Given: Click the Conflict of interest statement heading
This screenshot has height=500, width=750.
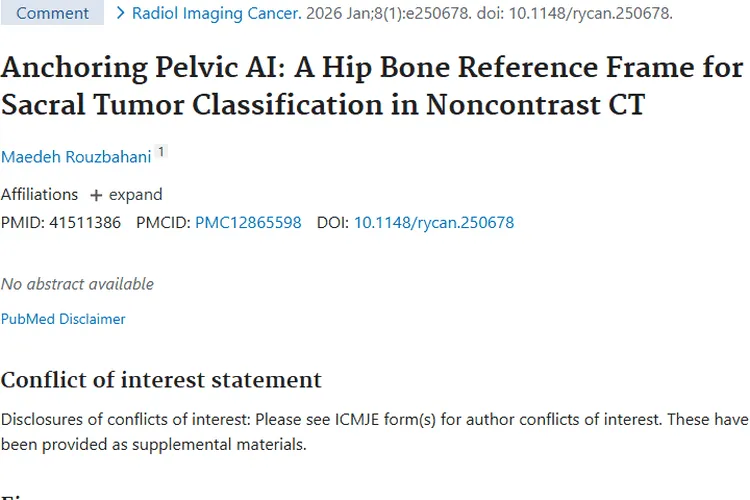Looking at the screenshot, I should click(x=161, y=380).
